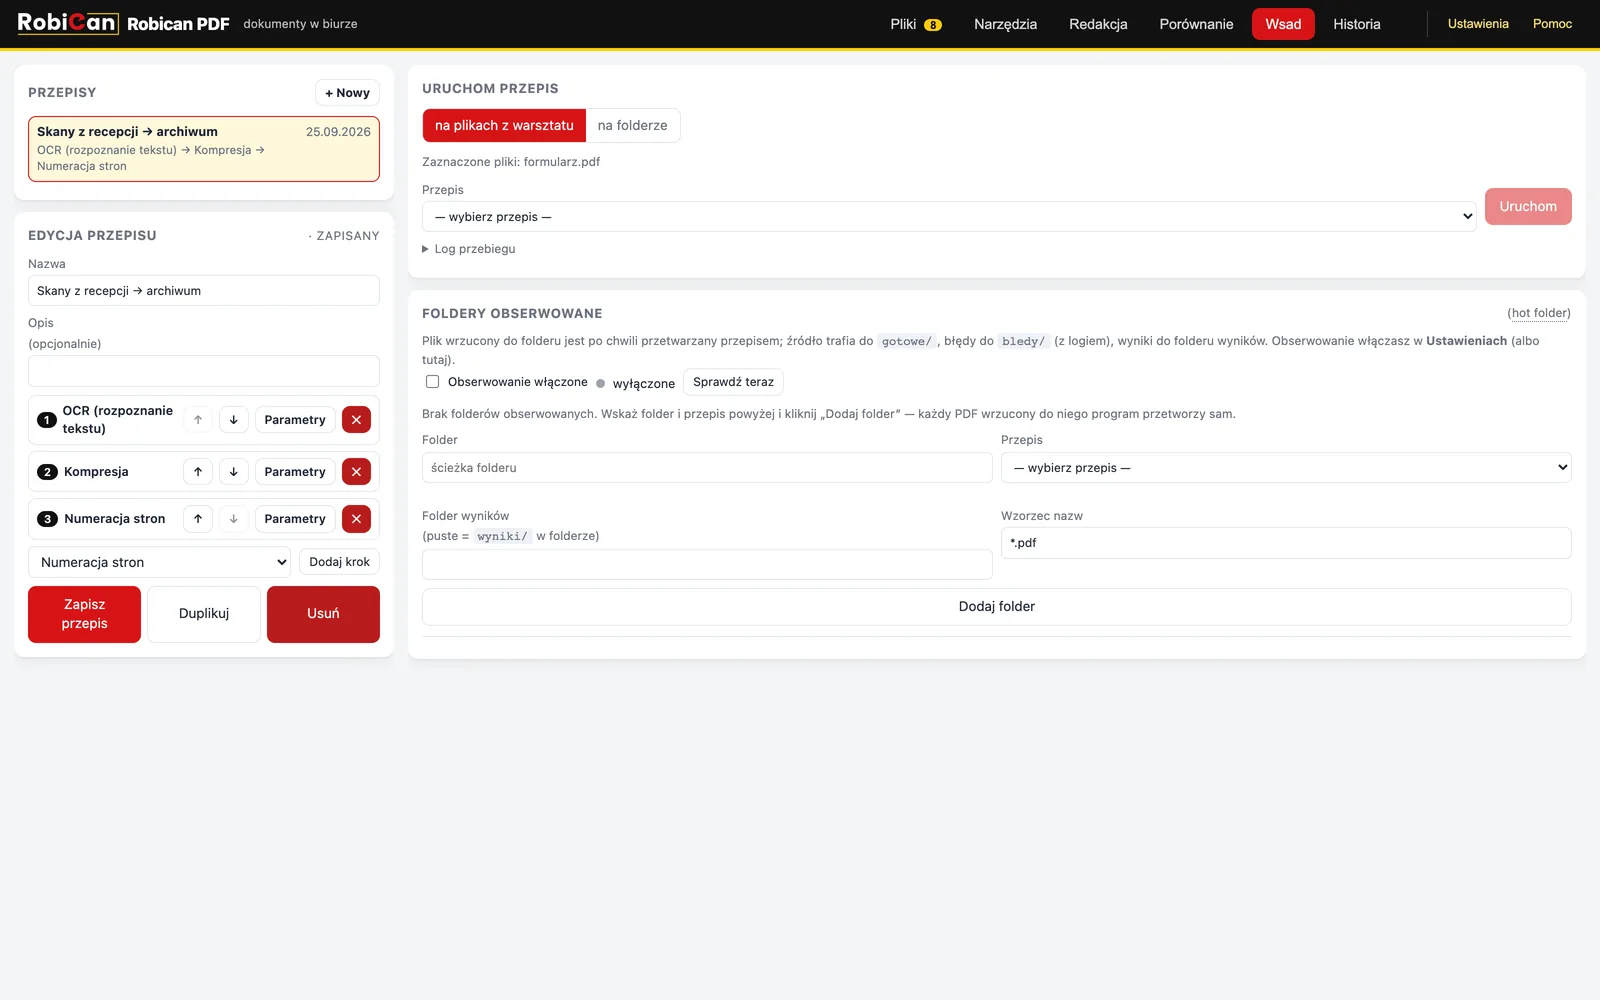Open Parametry for Kompresja step

click(295, 472)
